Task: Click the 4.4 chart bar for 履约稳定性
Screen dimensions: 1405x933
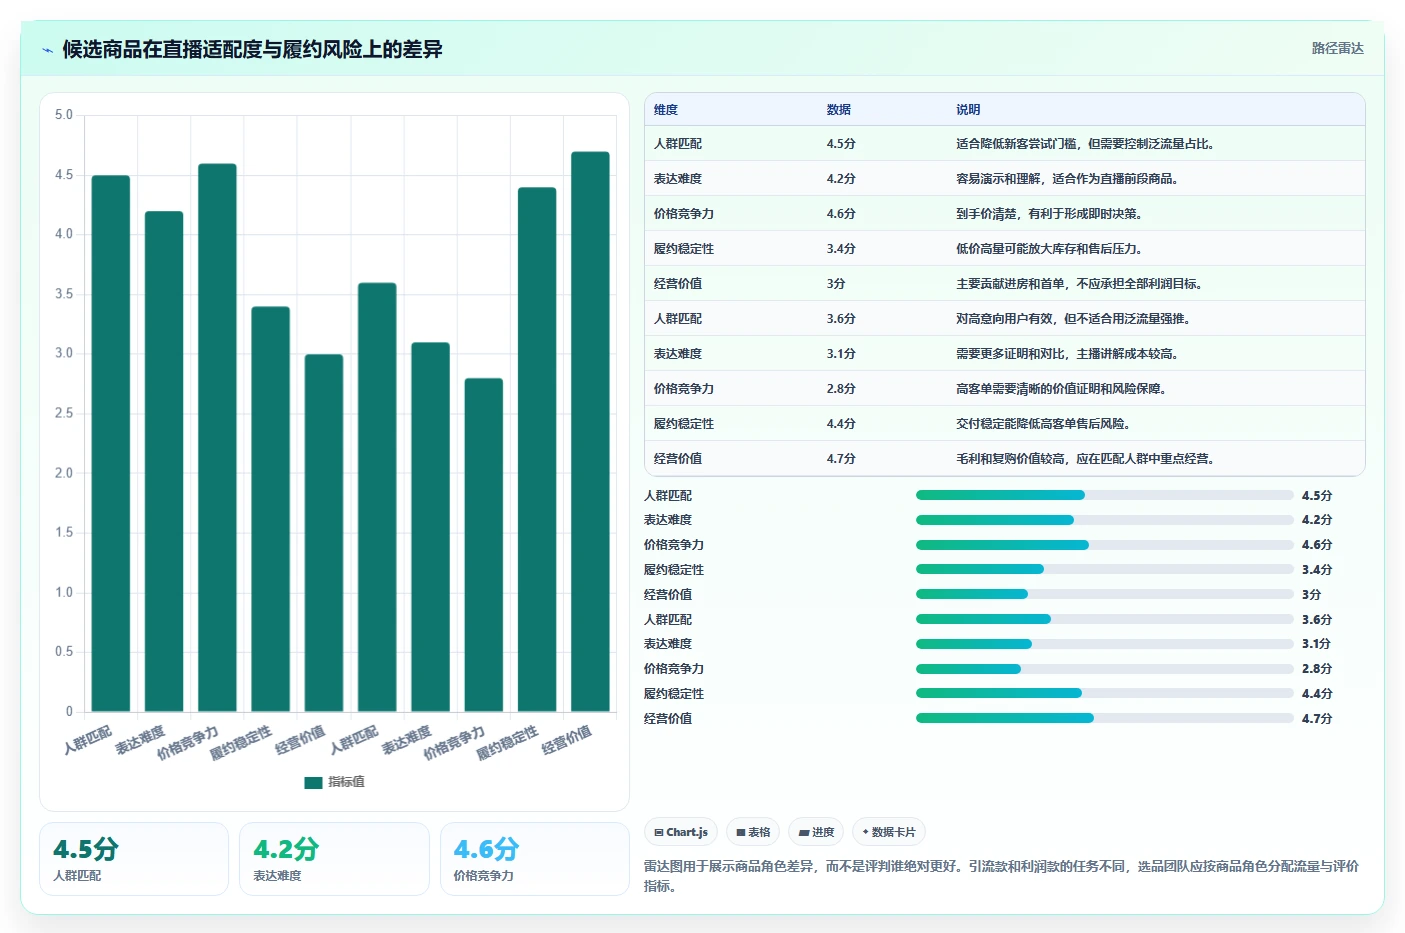Action: click(537, 450)
